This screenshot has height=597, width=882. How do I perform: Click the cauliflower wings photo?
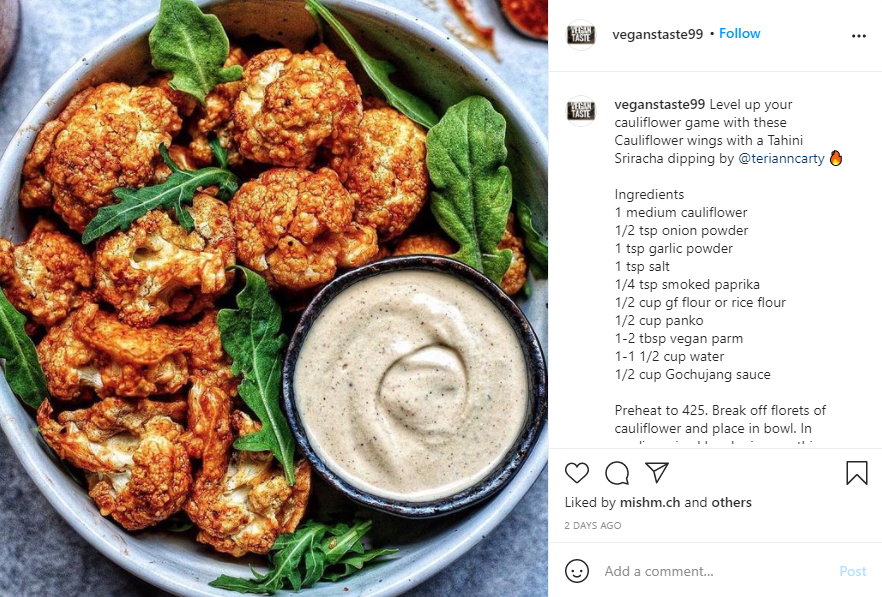coord(274,298)
